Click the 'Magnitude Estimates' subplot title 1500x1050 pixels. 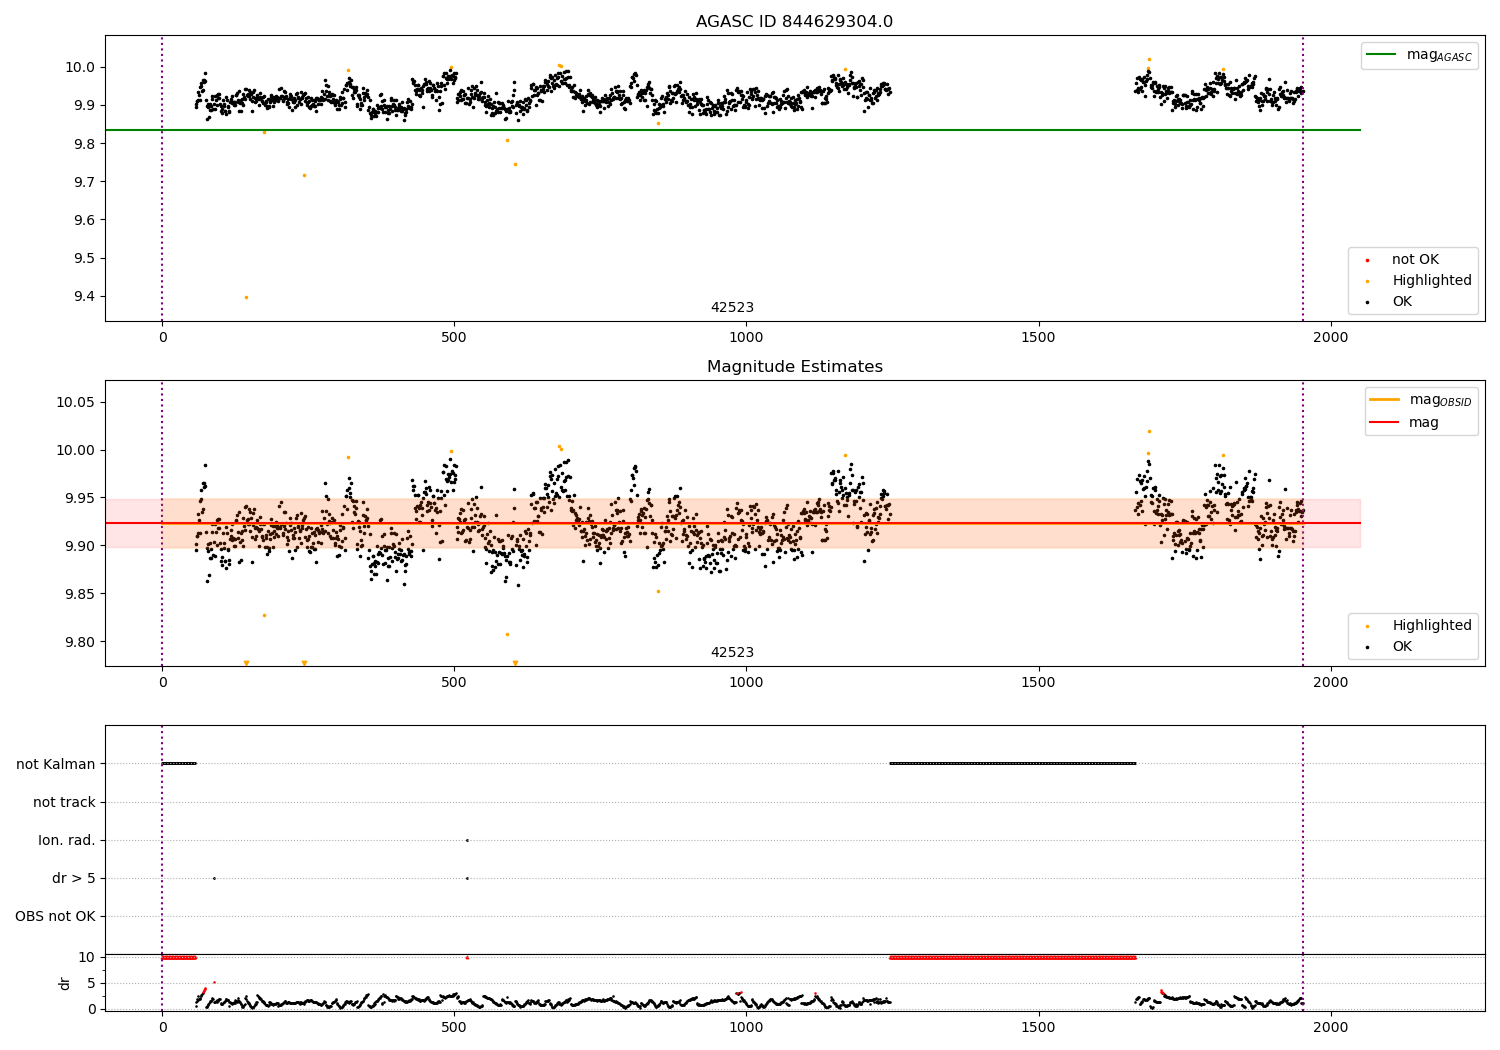tap(794, 367)
